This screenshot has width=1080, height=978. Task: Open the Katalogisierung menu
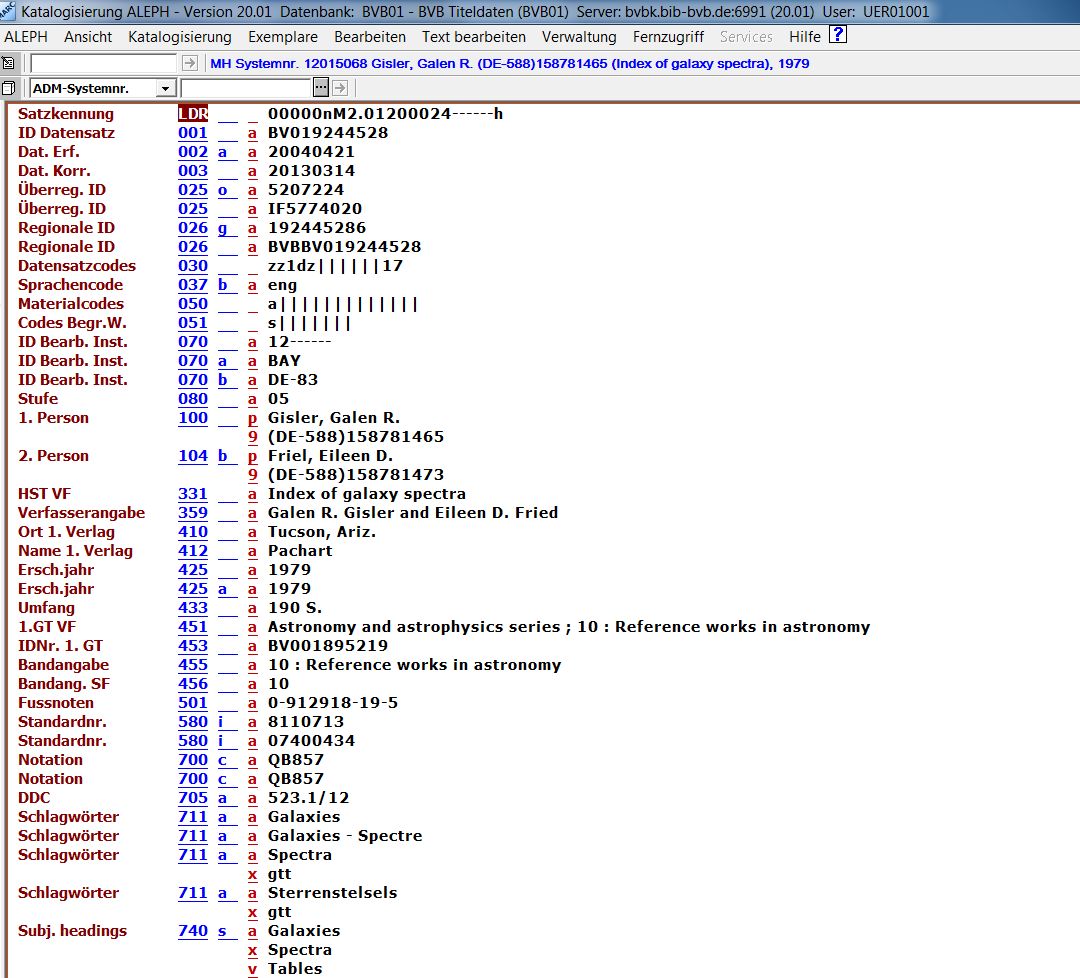[179, 37]
